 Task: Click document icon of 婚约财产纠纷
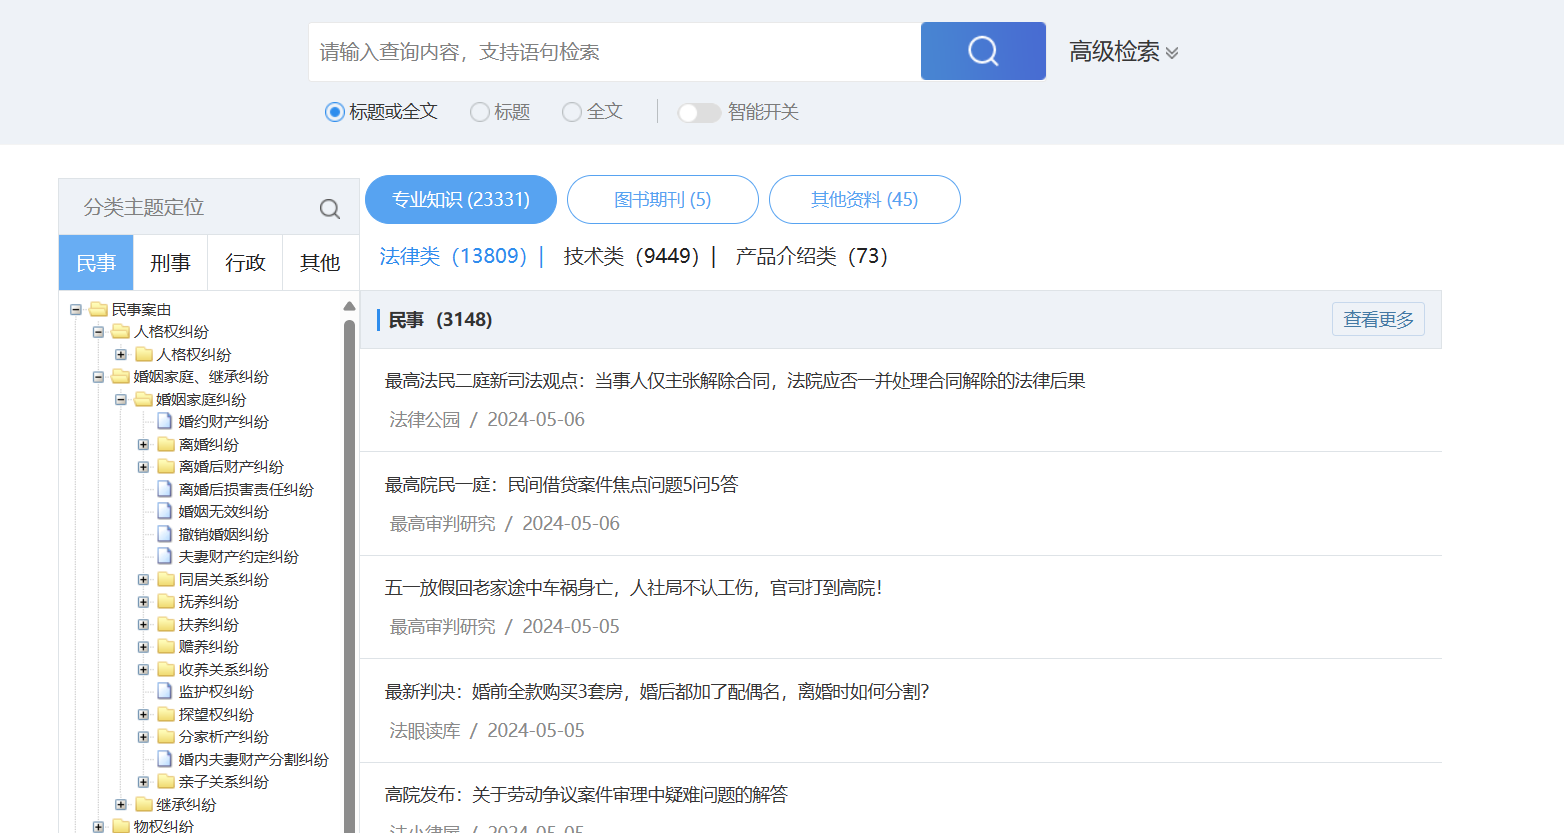pyautogui.click(x=165, y=421)
